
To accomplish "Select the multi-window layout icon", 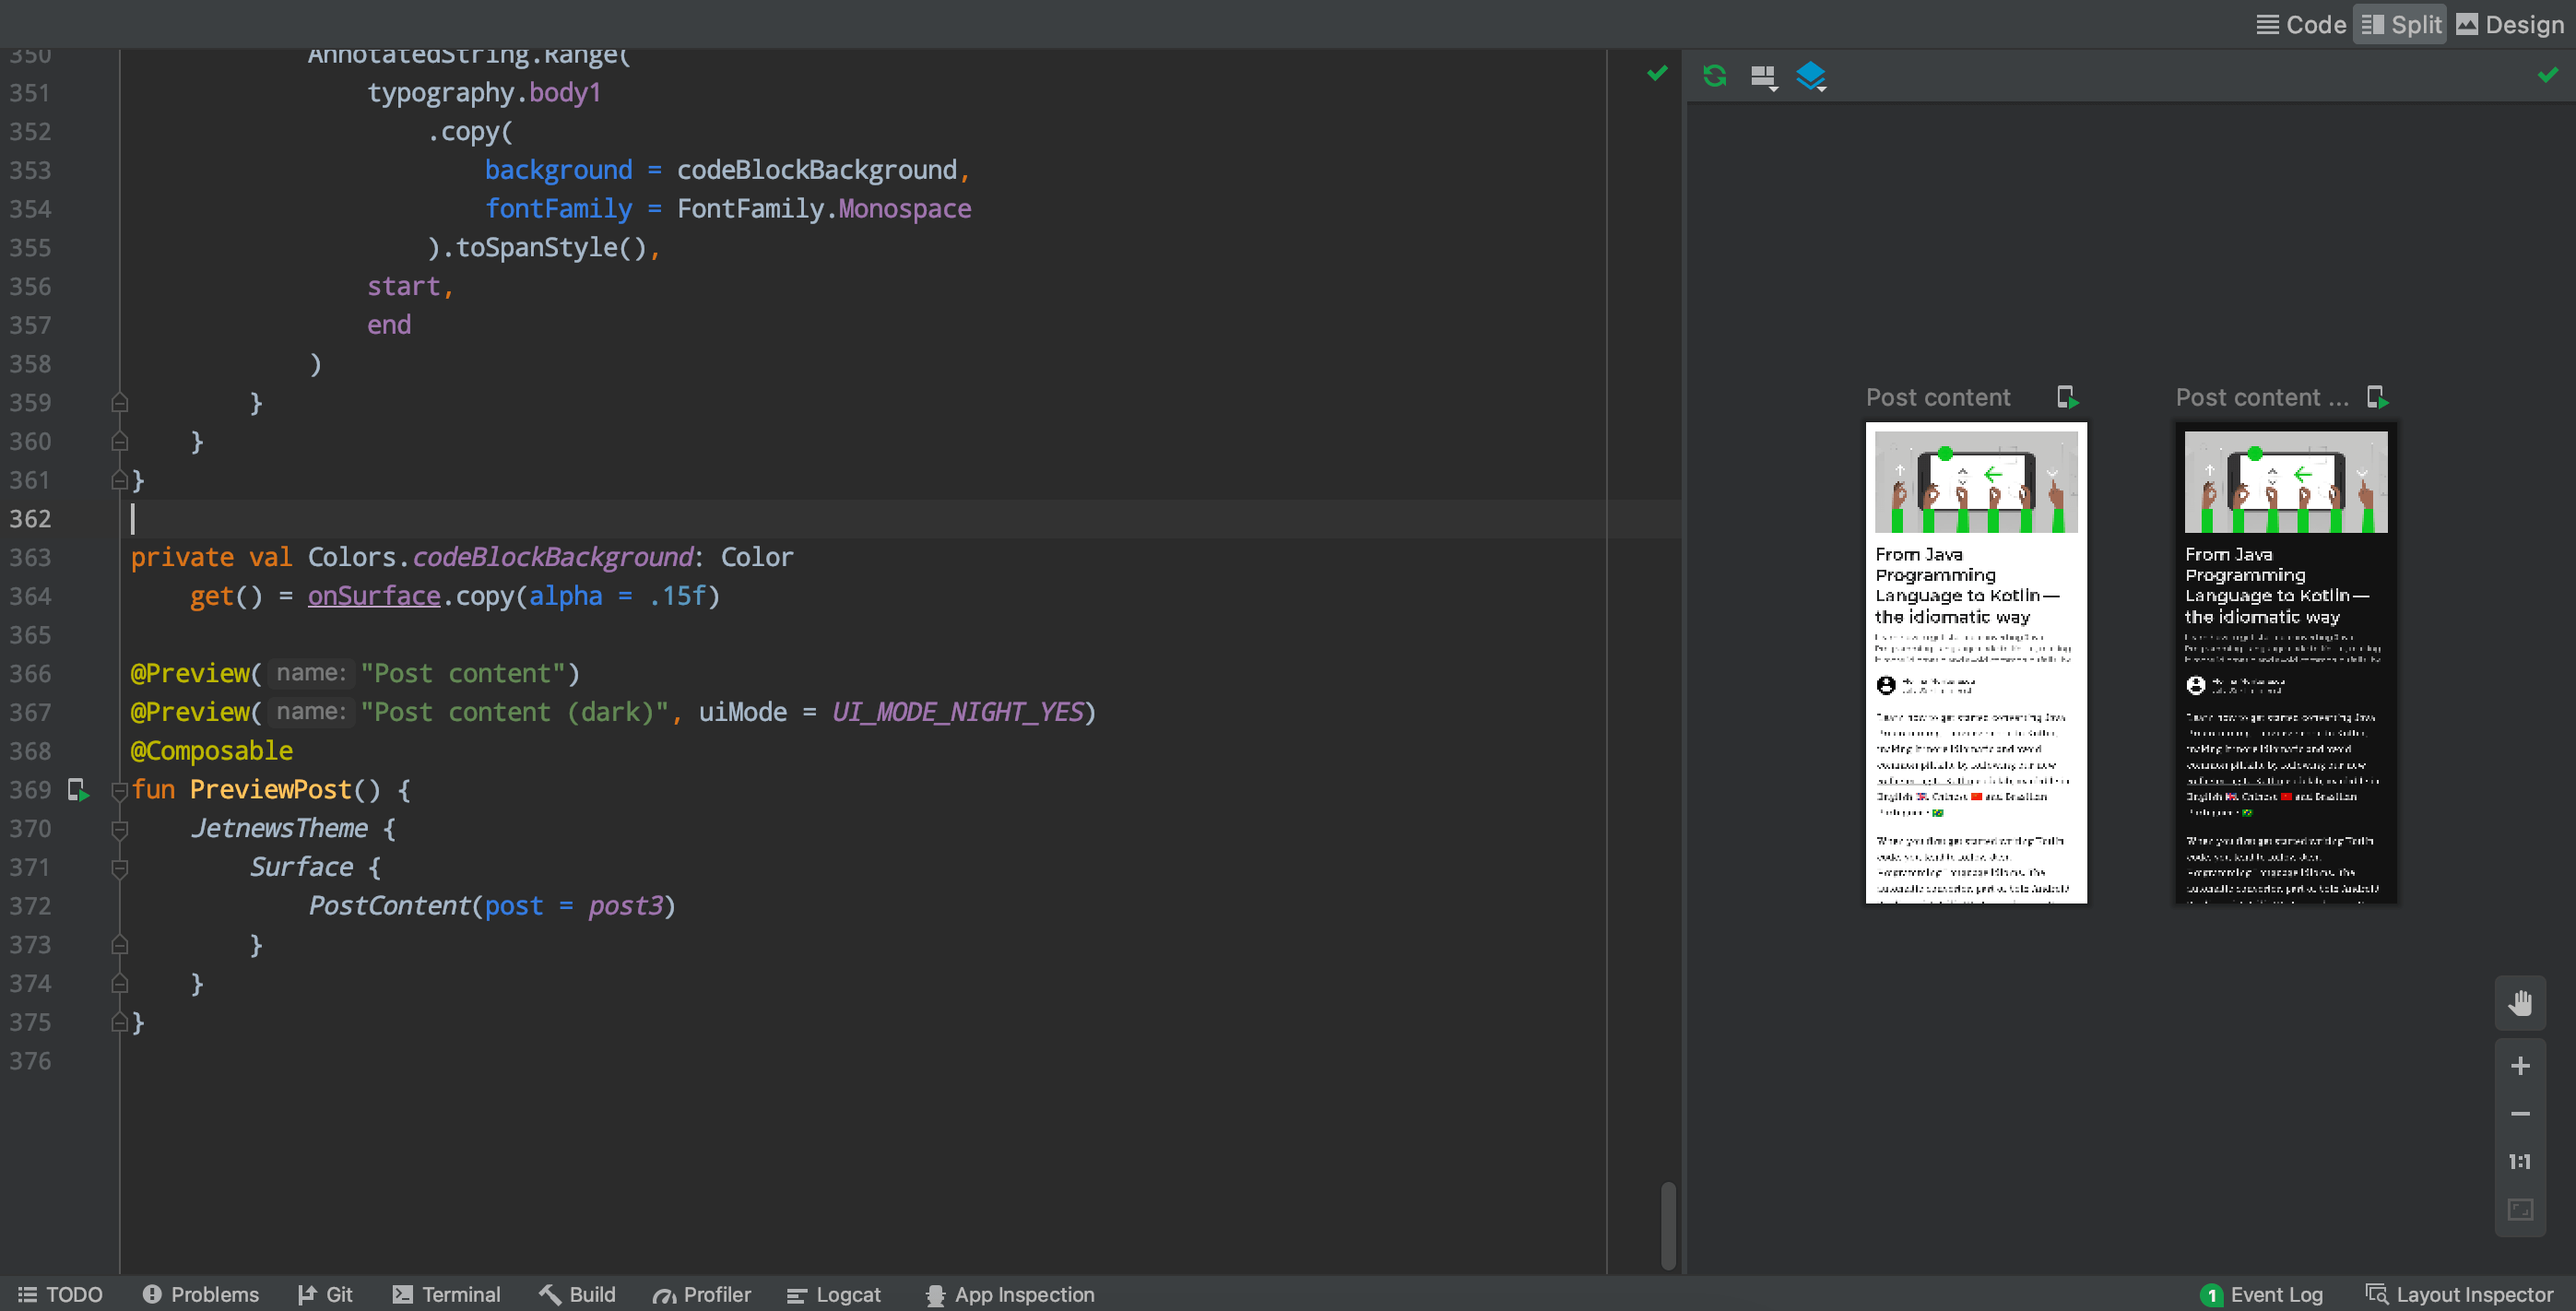I will [x=1764, y=74].
